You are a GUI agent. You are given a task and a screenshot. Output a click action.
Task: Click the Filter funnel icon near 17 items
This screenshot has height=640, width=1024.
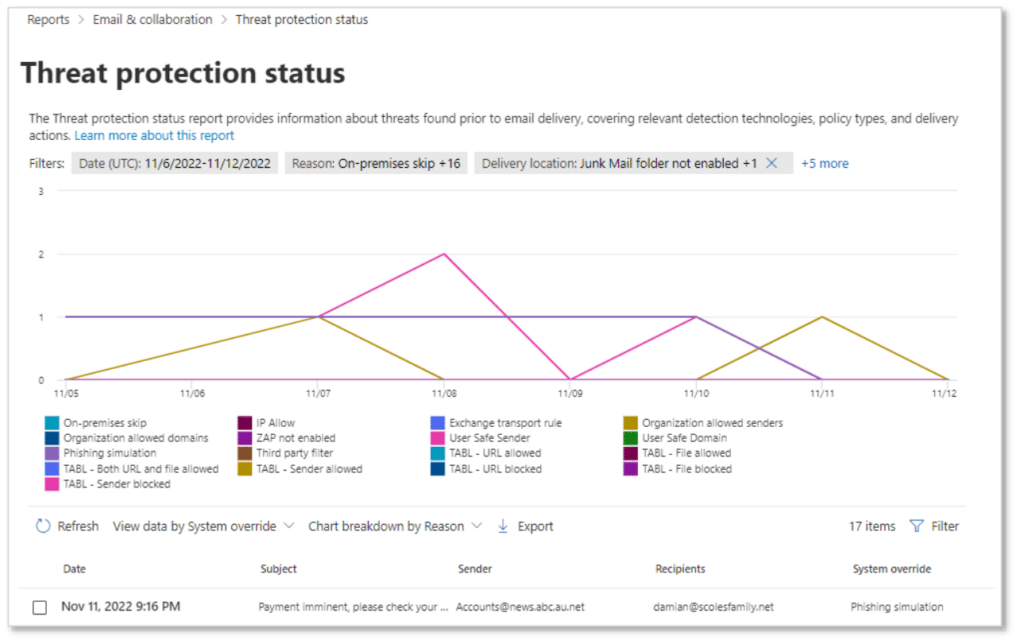tap(918, 526)
